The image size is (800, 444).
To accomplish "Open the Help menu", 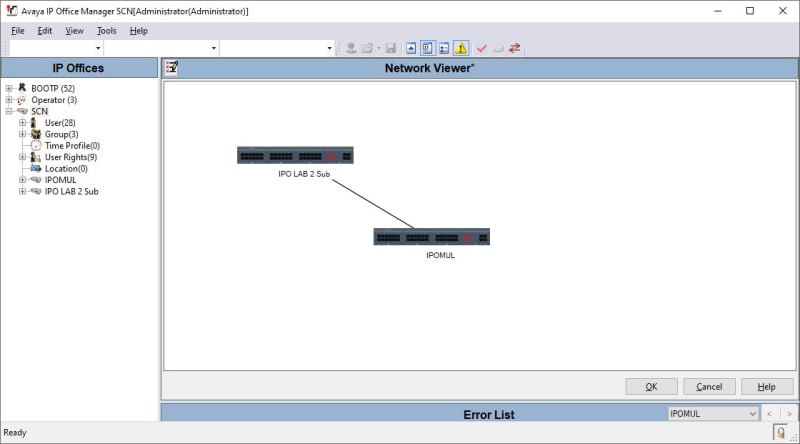I will pos(138,31).
